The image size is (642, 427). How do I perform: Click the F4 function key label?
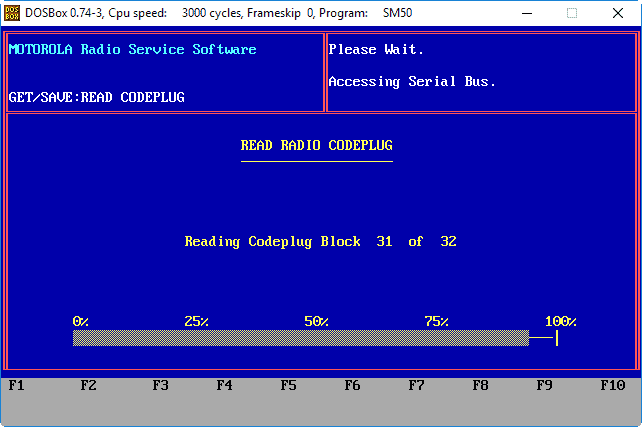[x=224, y=385]
